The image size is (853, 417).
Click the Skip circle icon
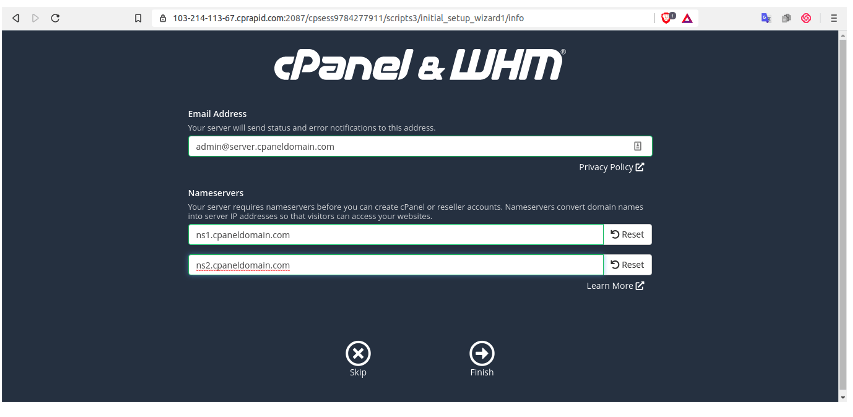coord(358,353)
